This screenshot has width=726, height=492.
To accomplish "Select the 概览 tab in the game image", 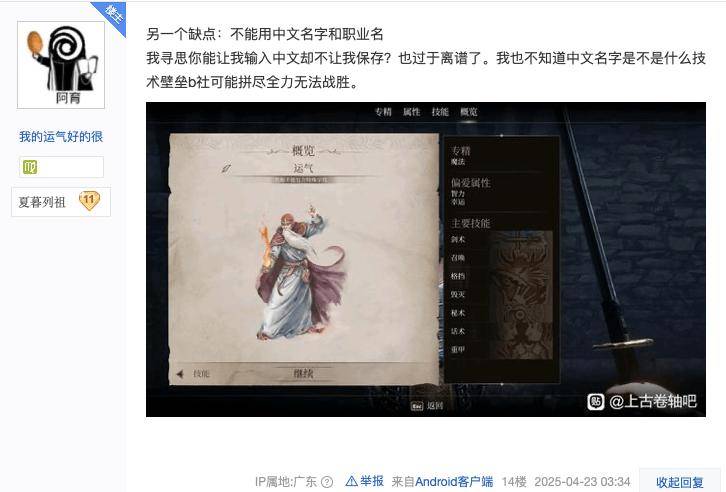I will [x=469, y=112].
